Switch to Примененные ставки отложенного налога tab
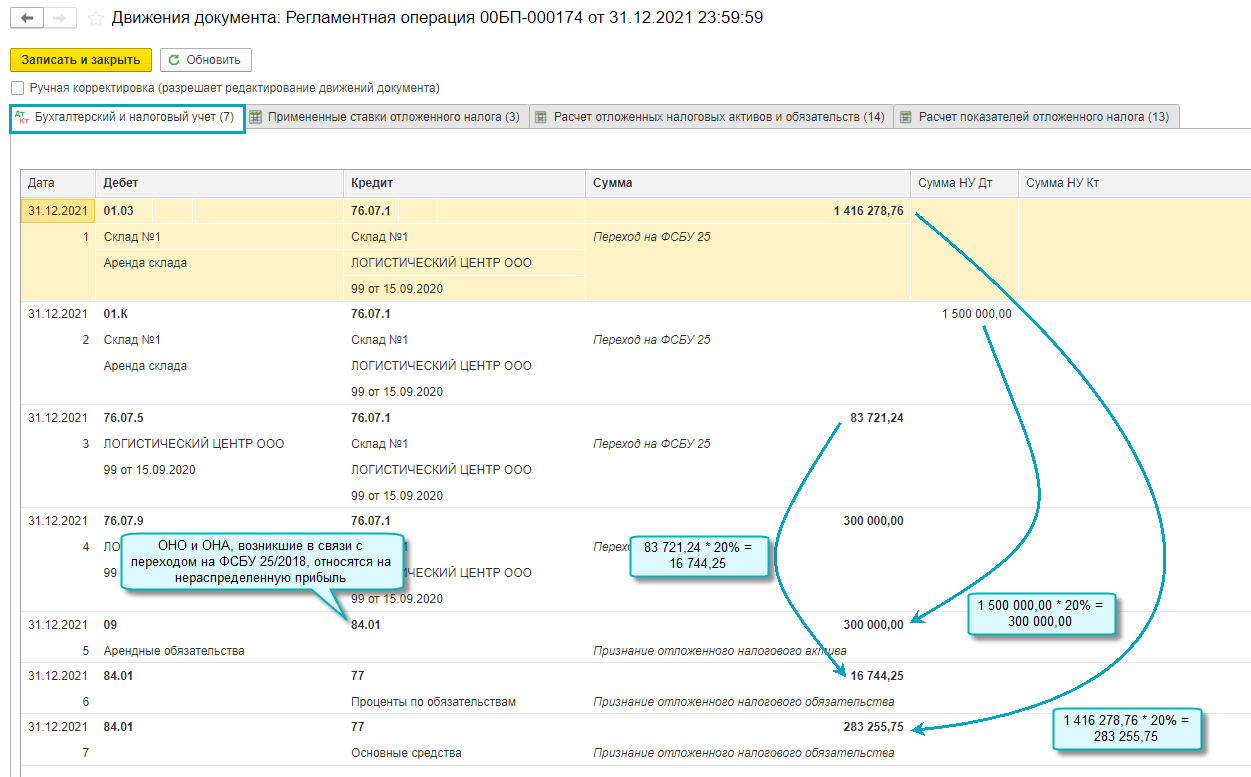Viewport: 1251px width, 777px height. [385, 117]
